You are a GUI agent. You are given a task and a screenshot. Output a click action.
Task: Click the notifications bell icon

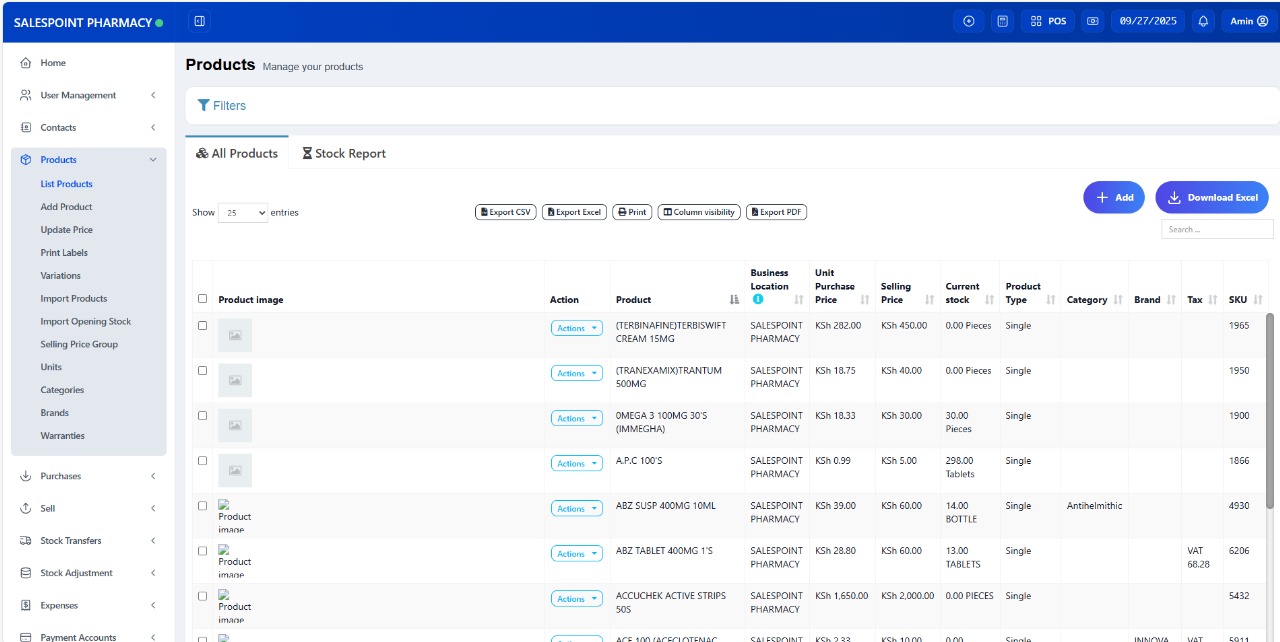[1203, 21]
